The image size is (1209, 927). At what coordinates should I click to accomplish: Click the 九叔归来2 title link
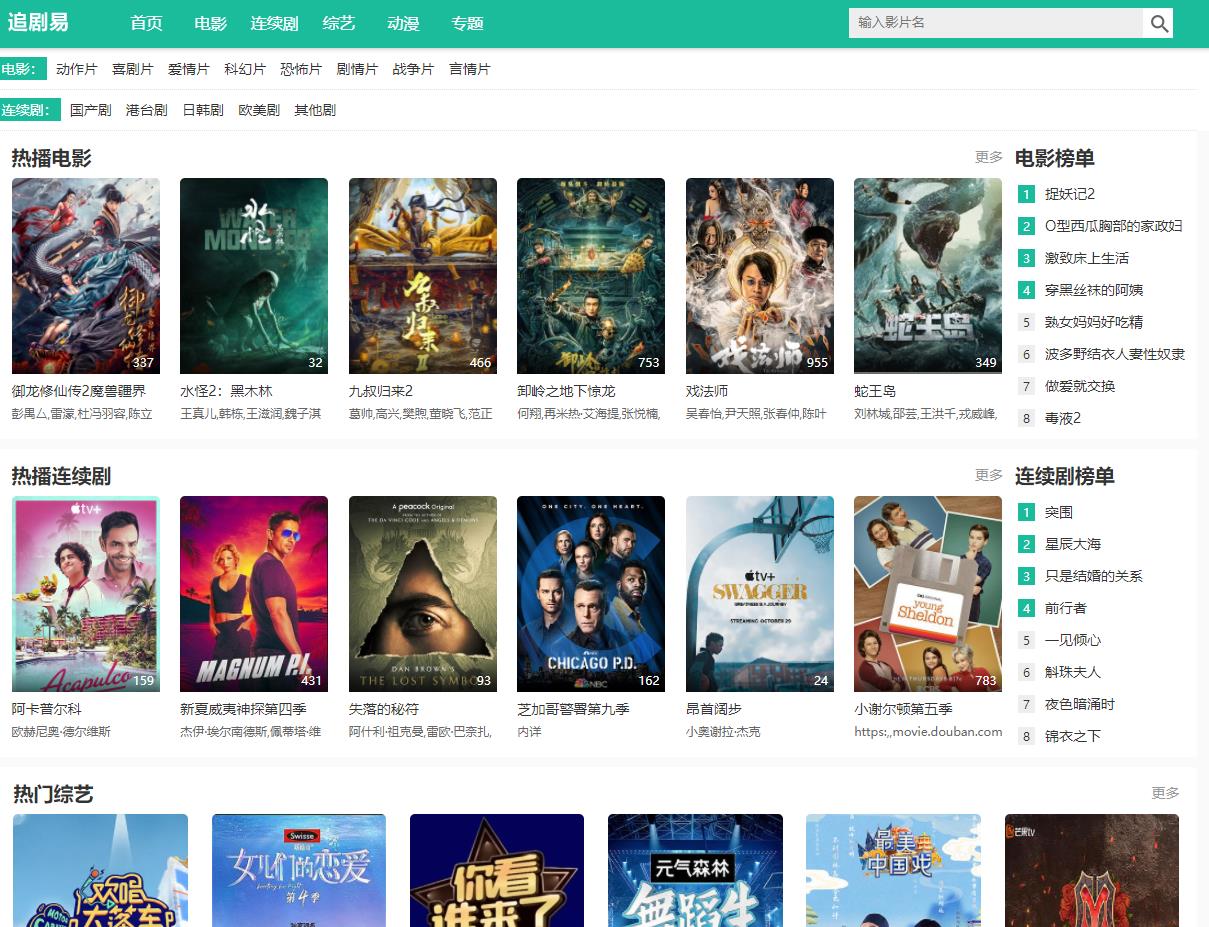(380, 391)
